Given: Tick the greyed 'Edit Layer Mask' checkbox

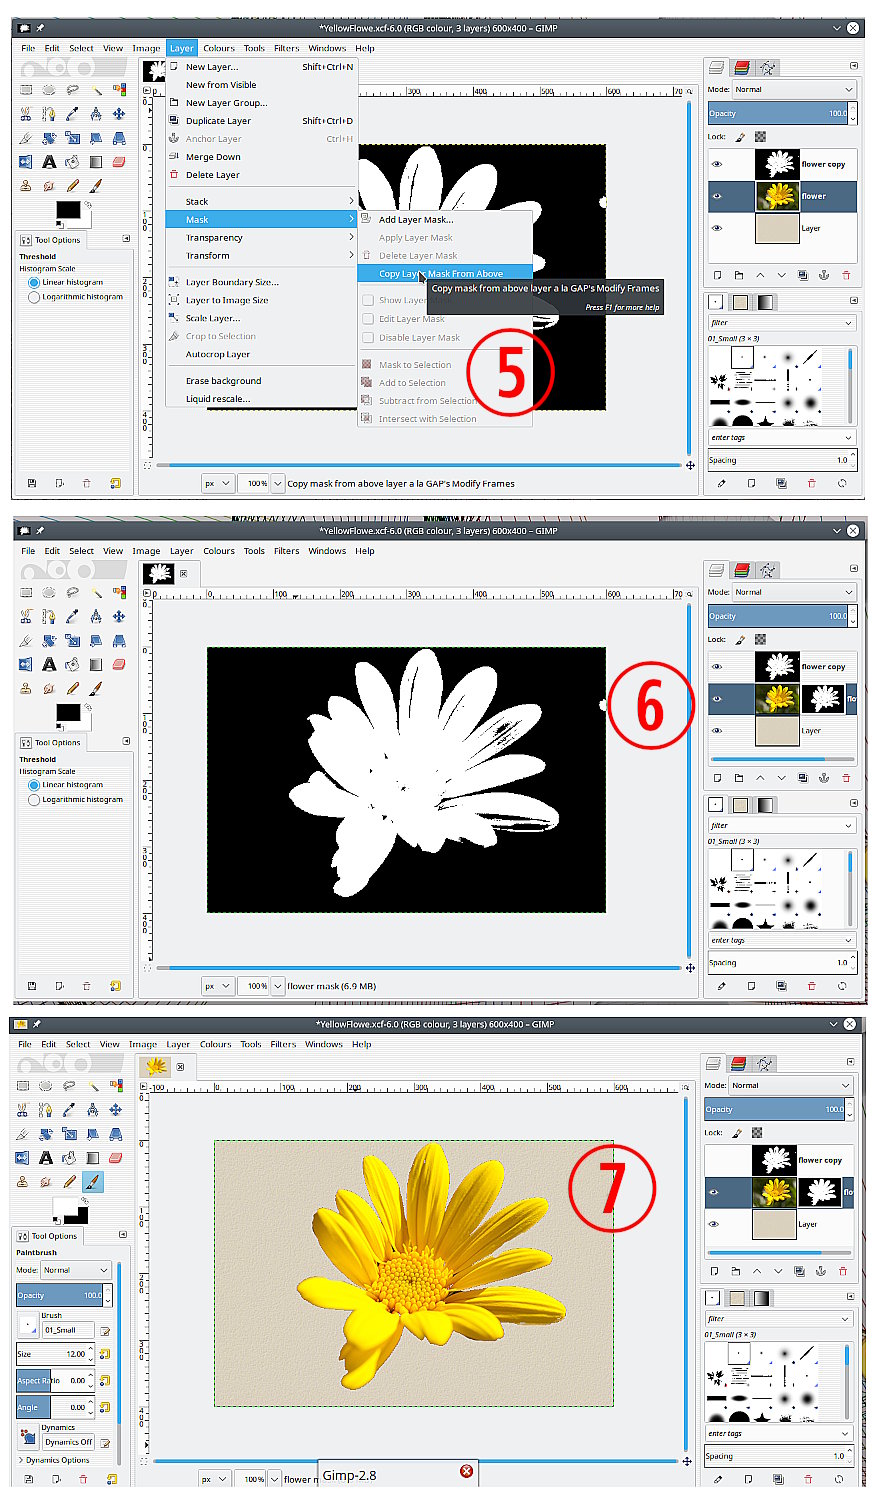Looking at the screenshot, I should 368,319.
